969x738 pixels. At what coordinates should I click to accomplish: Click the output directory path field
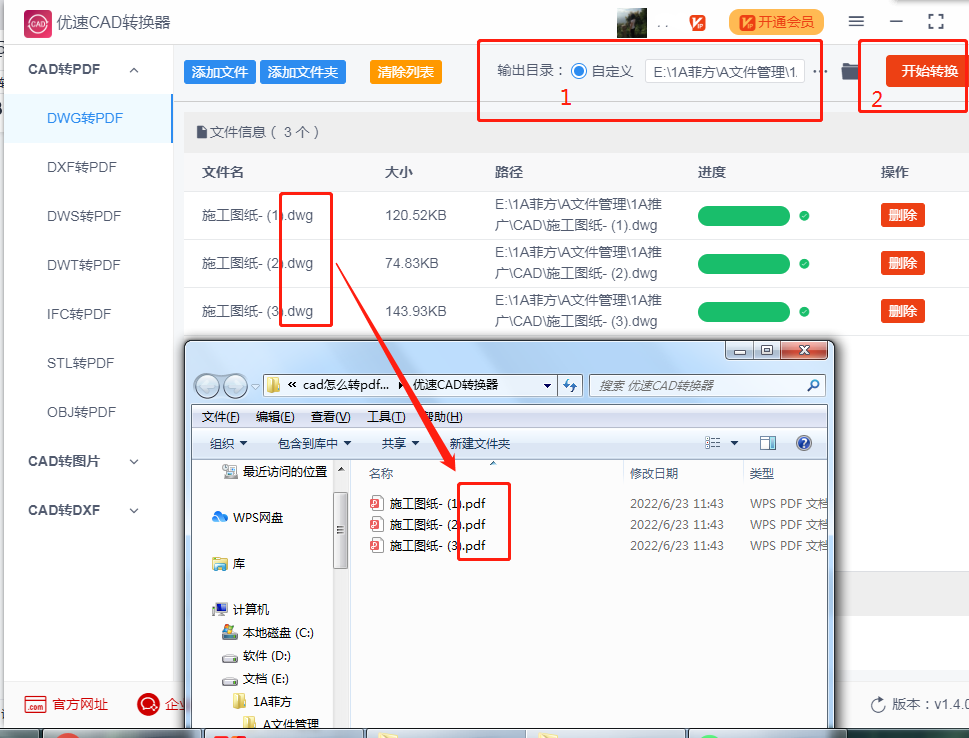tap(725, 72)
